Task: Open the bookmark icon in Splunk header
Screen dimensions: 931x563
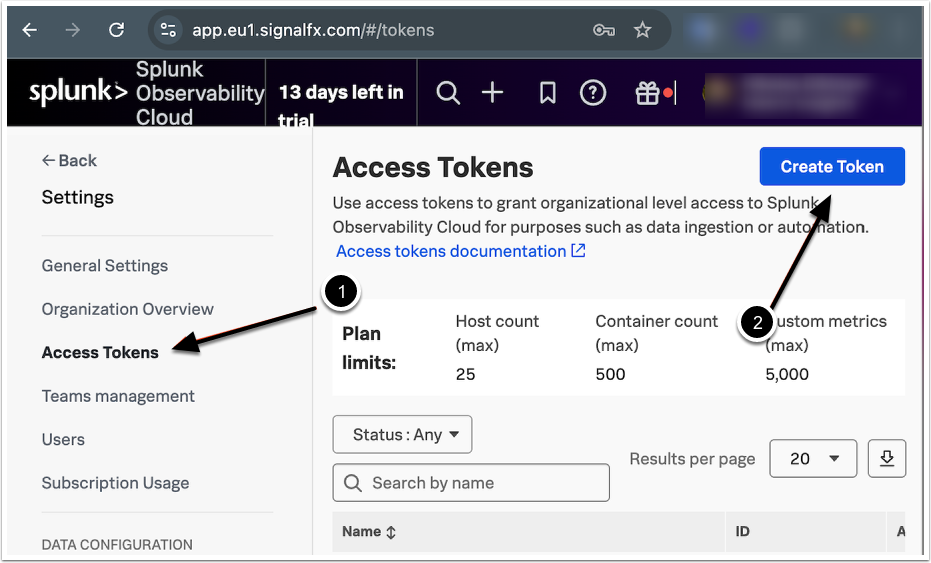Action: 547,93
